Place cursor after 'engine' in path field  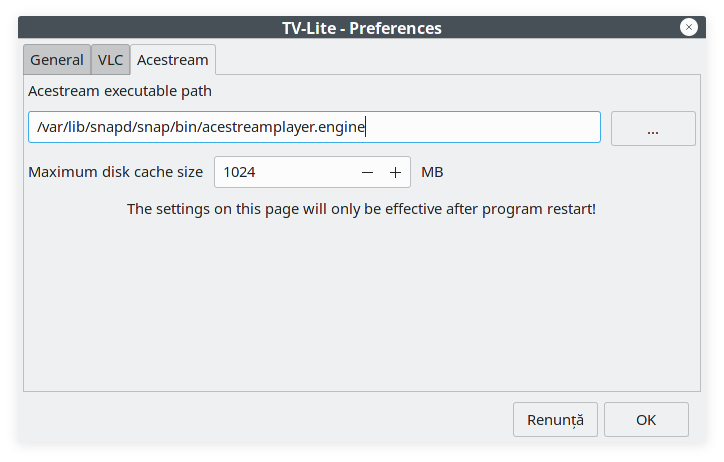(366, 126)
